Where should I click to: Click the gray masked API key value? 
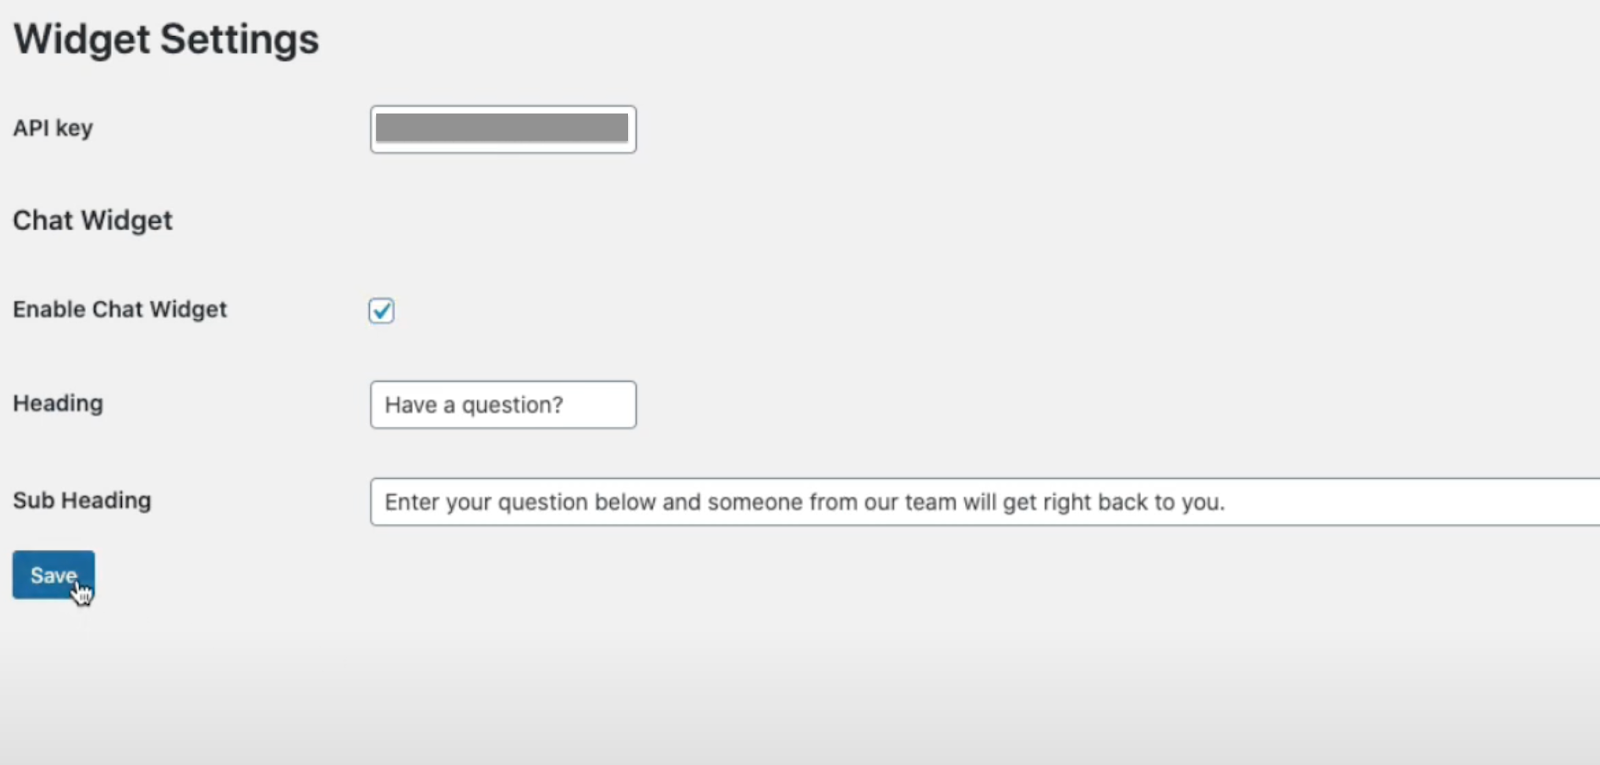tap(502, 128)
